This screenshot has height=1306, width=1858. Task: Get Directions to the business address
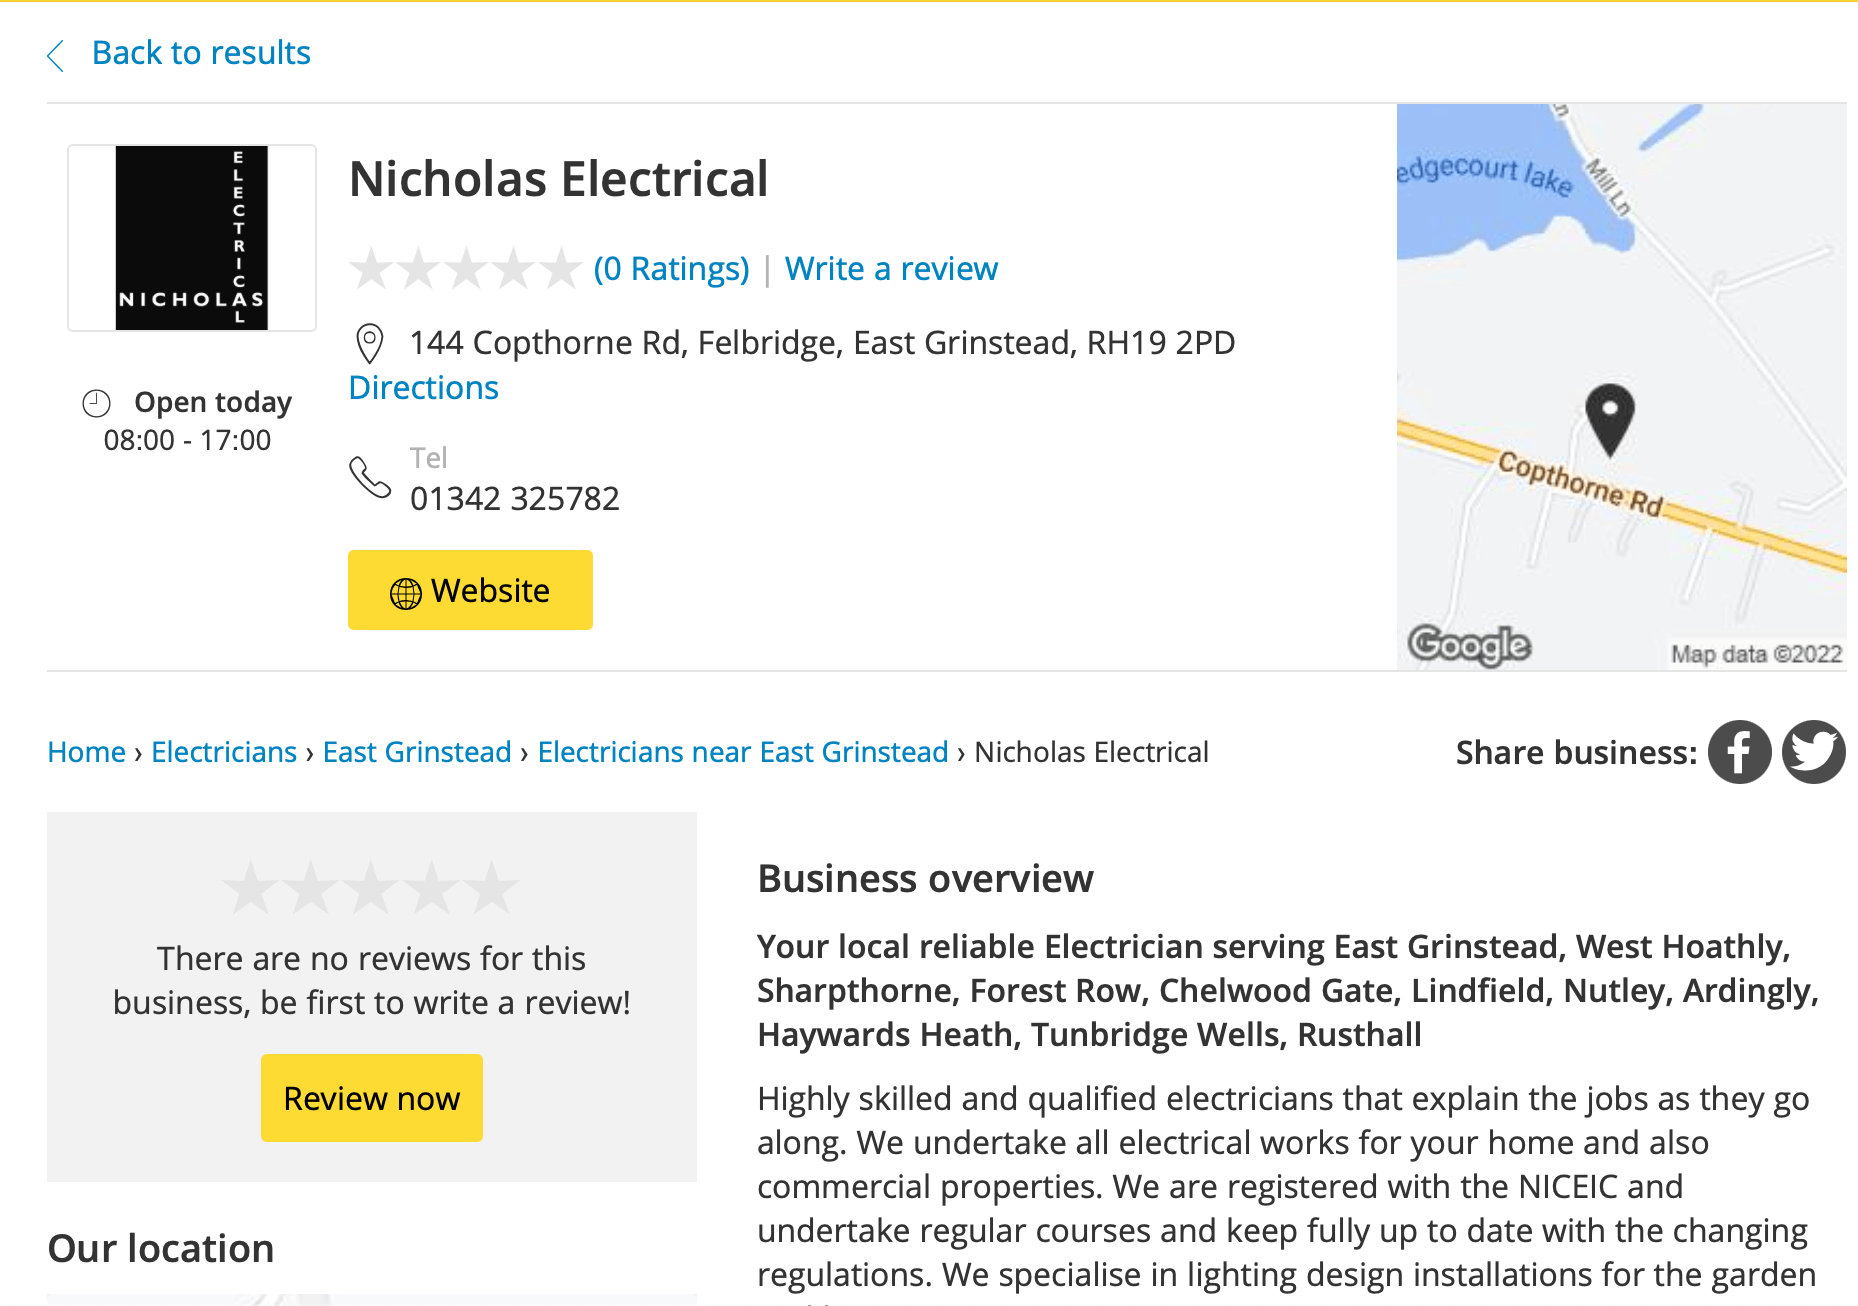[x=423, y=388]
